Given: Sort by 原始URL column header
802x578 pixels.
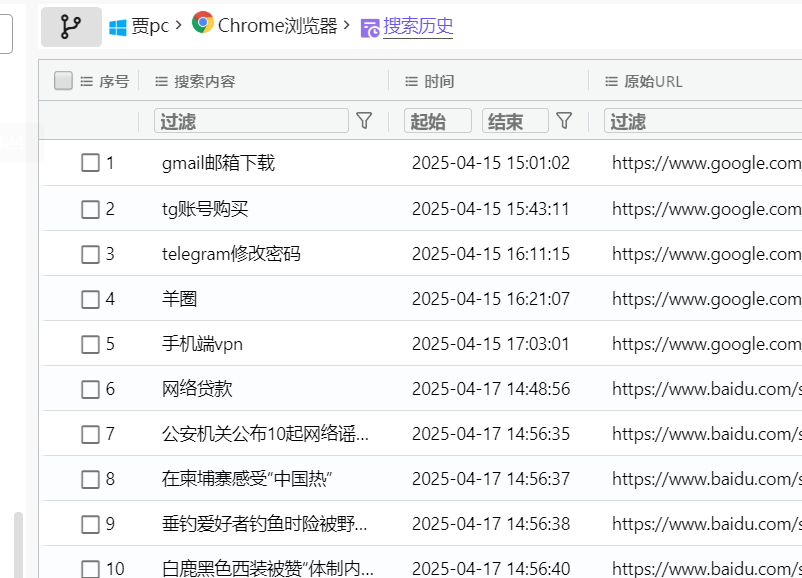Looking at the screenshot, I should click(x=653, y=81).
